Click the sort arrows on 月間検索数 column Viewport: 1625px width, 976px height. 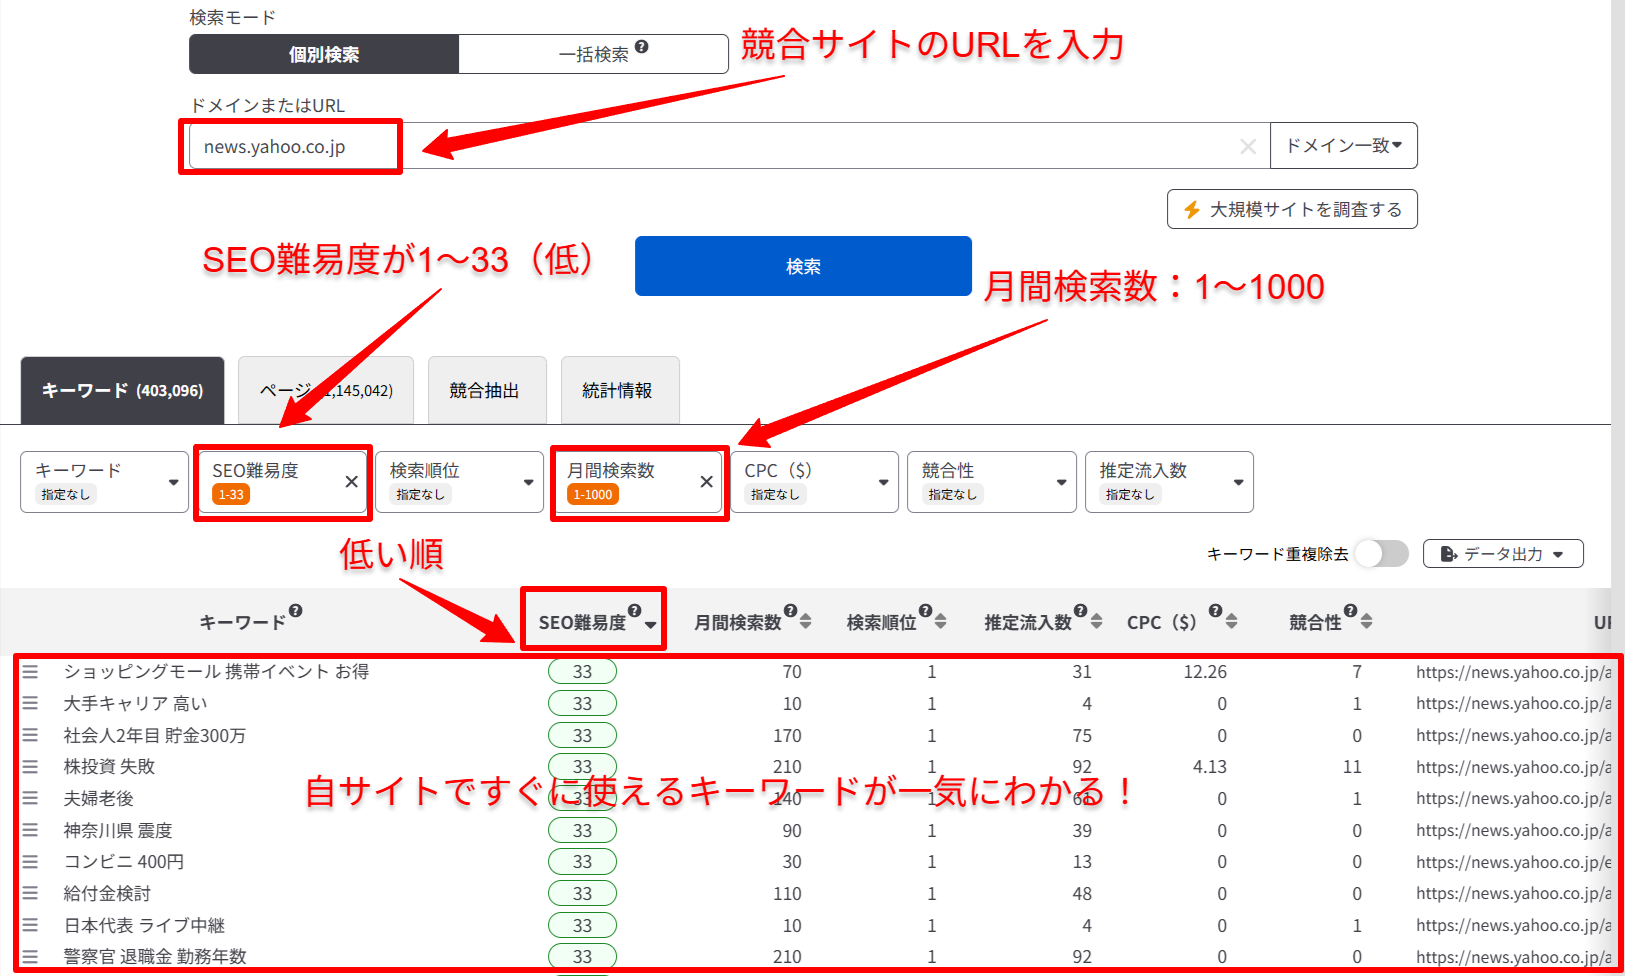click(806, 622)
